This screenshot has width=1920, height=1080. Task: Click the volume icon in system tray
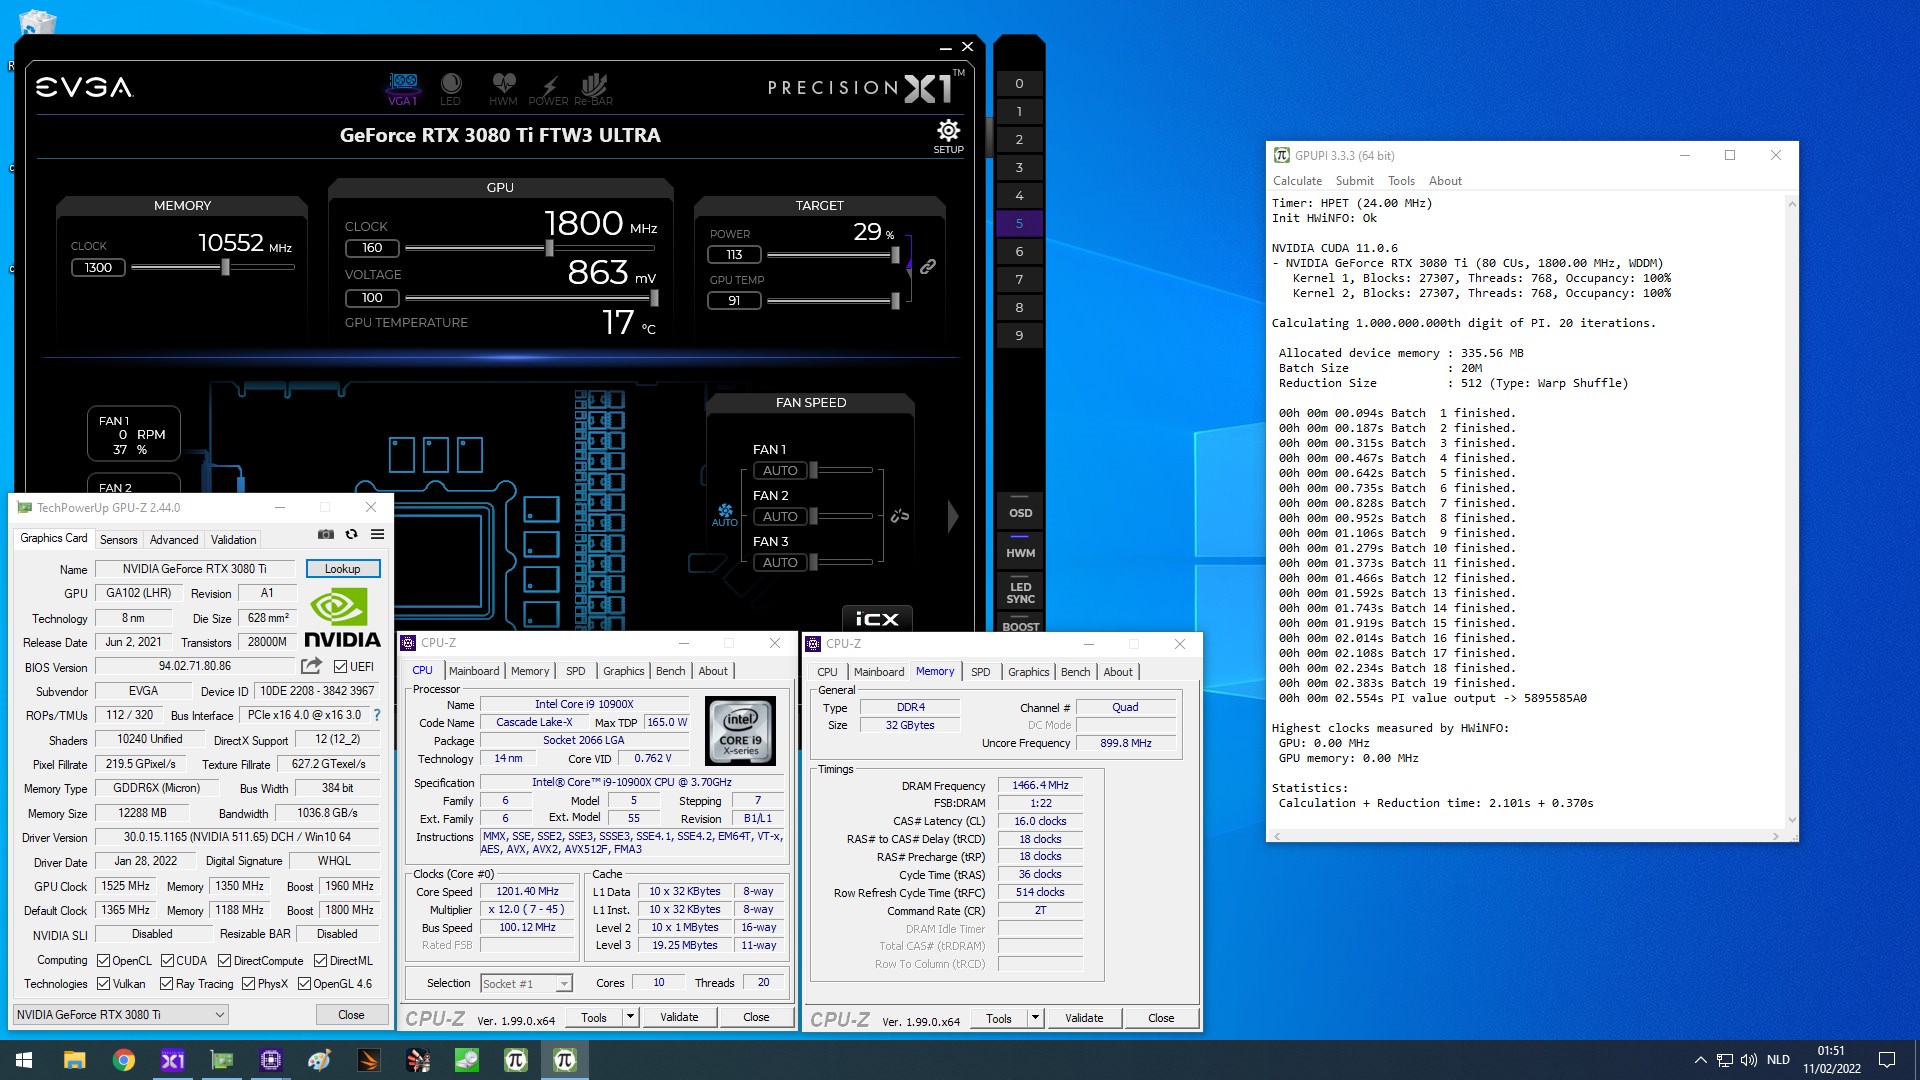[x=1749, y=1060]
